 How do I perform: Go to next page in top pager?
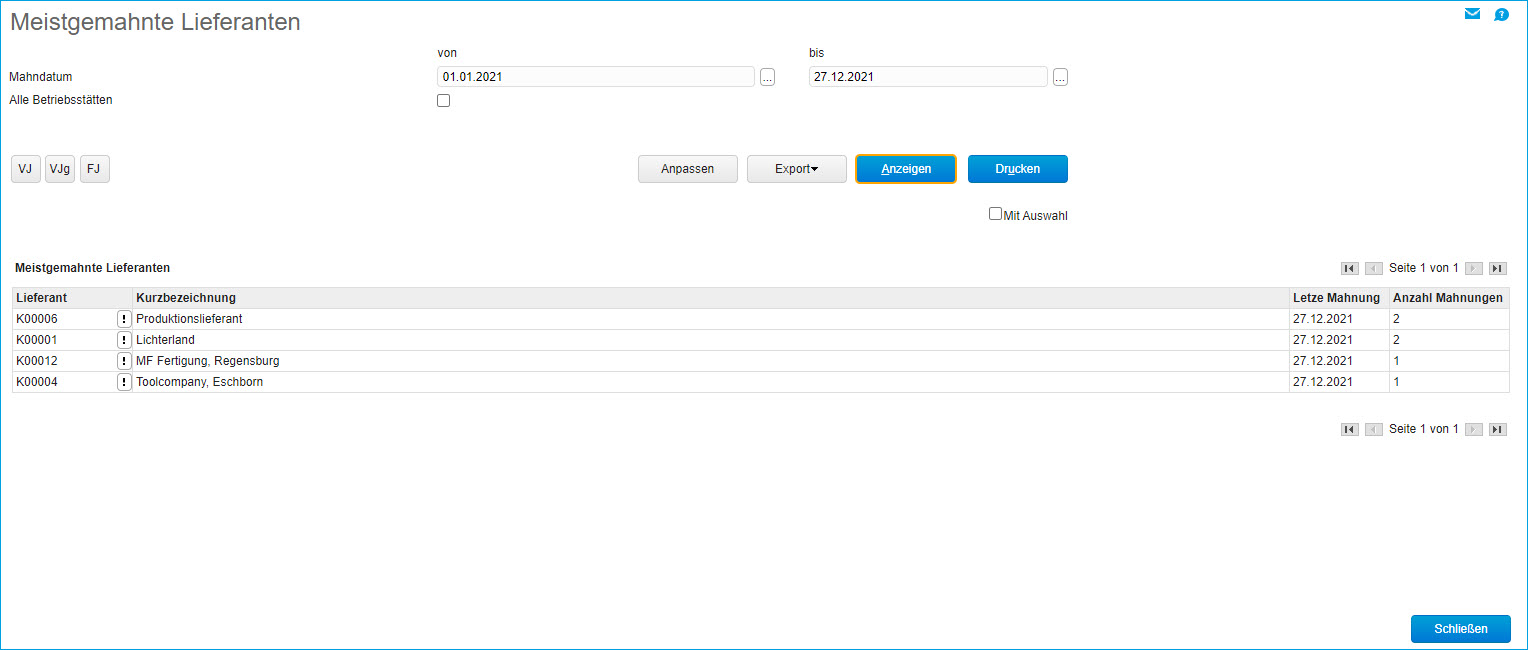(1473, 268)
